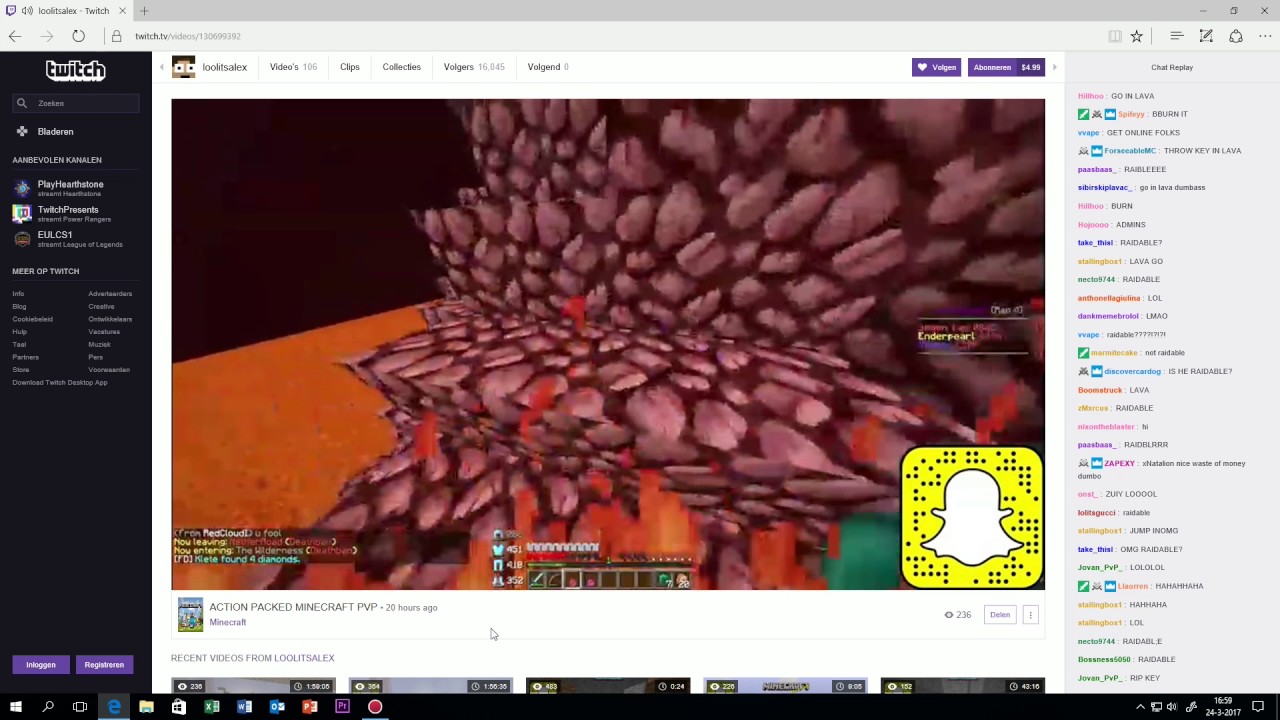Image resolution: width=1280 pixels, height=720 pixels.
Task: Click the Edge Share icon
Action: [x=1236, y=36]
